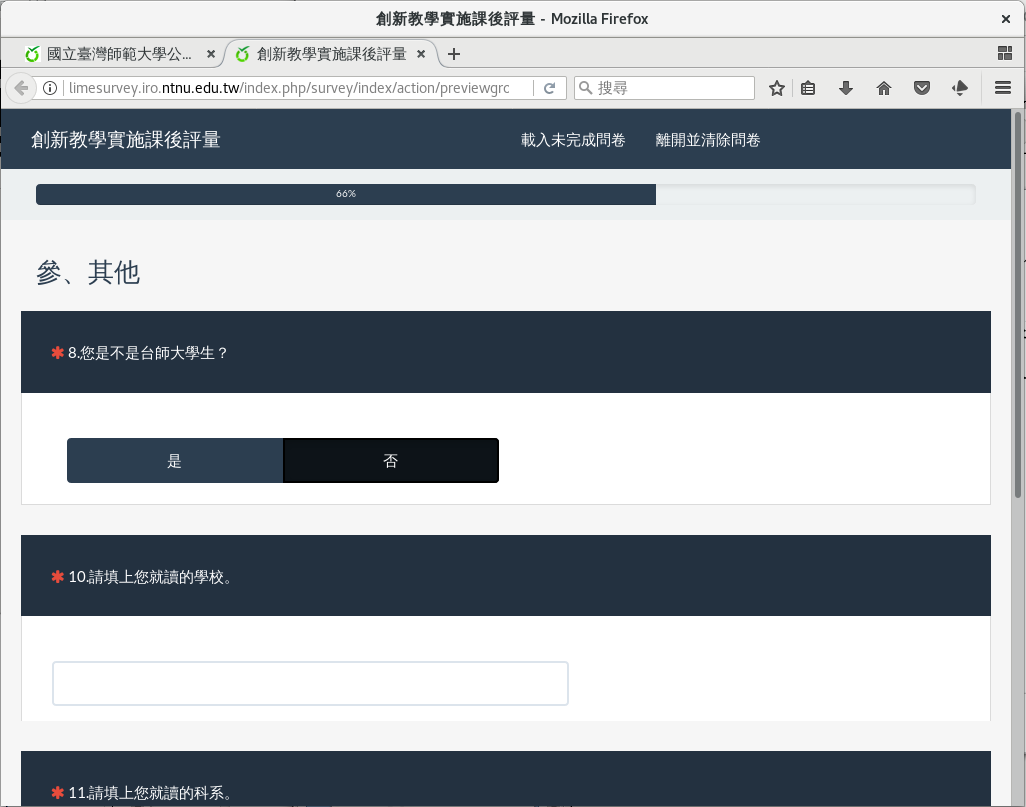Click the toolbar icon right of Pocket
1026x807 pixels.
(x=960, y=88)
